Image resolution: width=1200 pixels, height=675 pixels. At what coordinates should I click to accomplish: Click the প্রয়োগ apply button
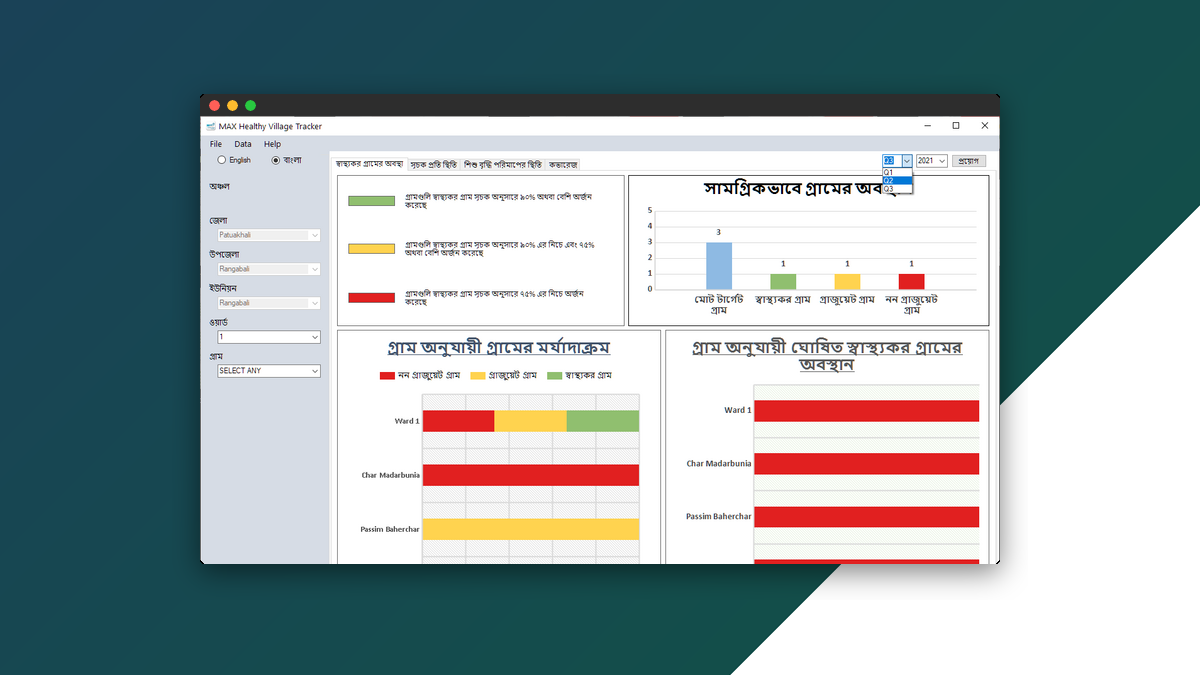(969, 161)
